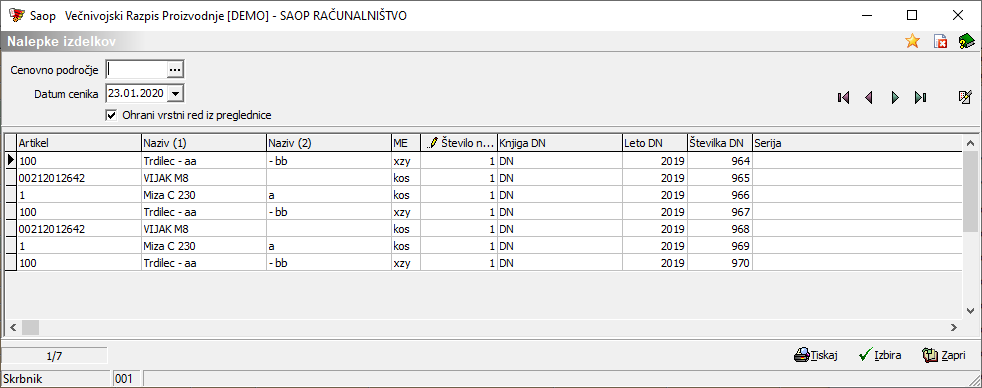Click the vertical scrollbar up arrow
Image resolution: width=982 pixels, height=388 pixels.
pos(970,143)
